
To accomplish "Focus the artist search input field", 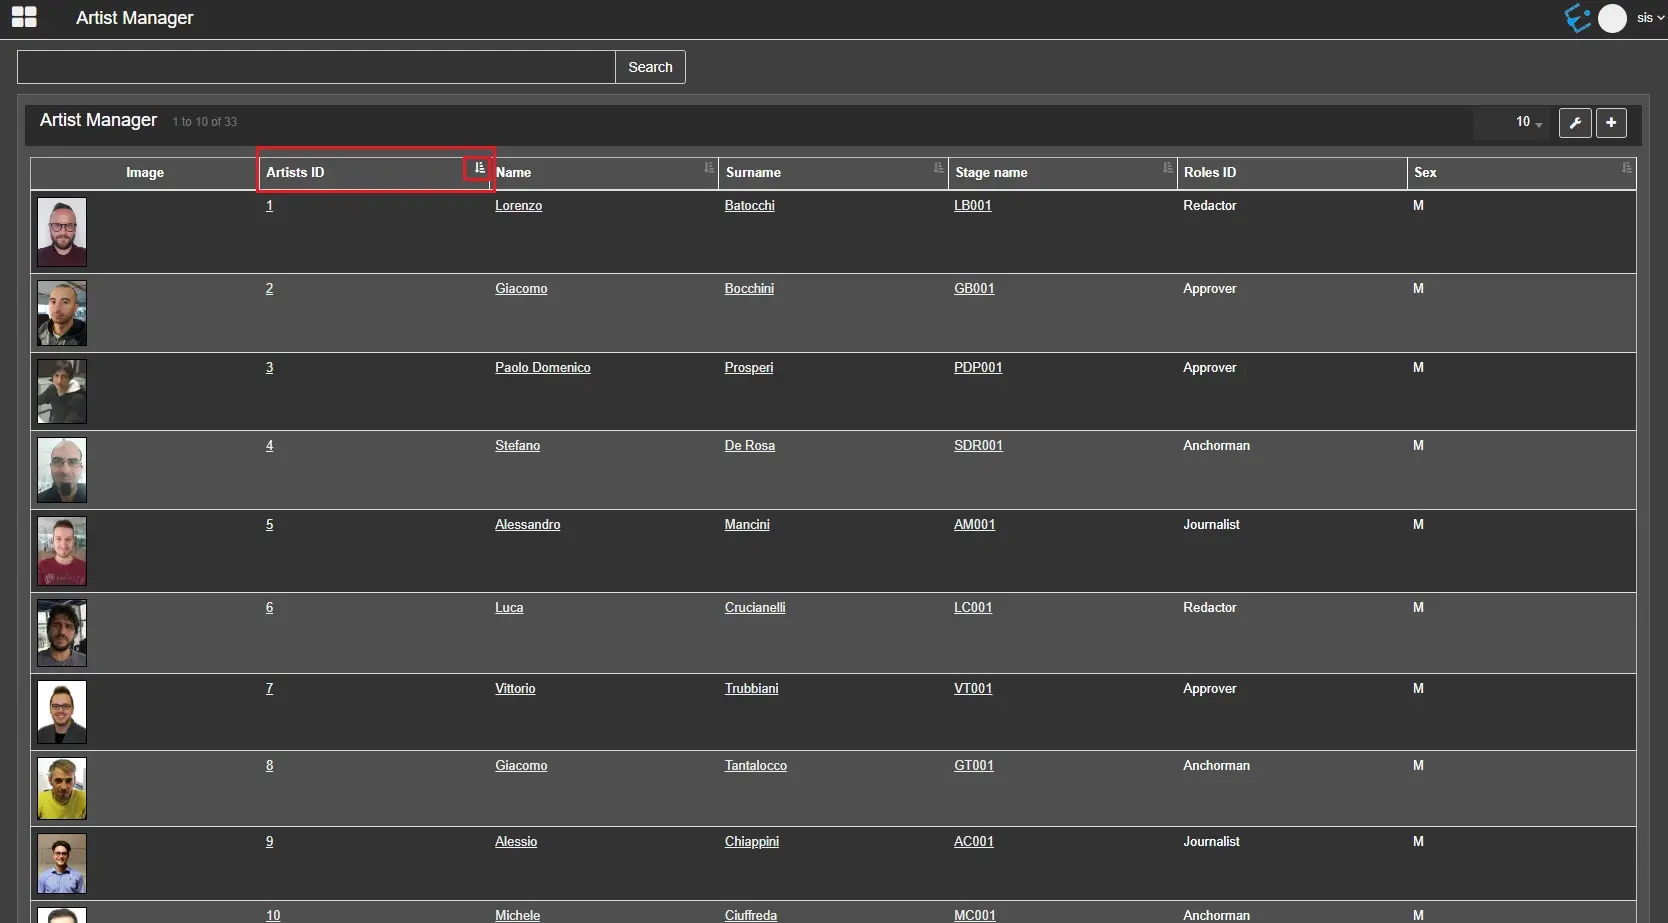I will (316, 67).
